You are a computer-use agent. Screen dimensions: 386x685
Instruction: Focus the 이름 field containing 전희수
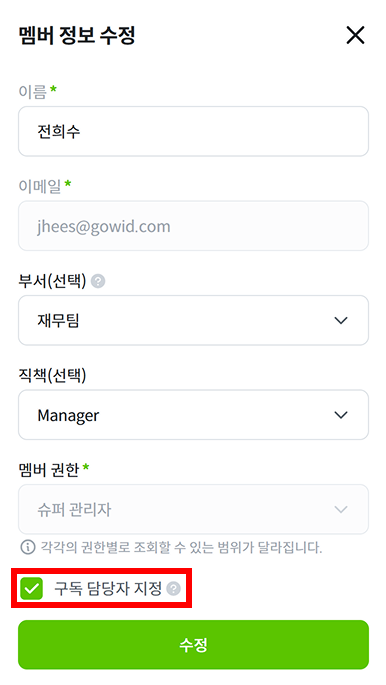tap(193, 131)
